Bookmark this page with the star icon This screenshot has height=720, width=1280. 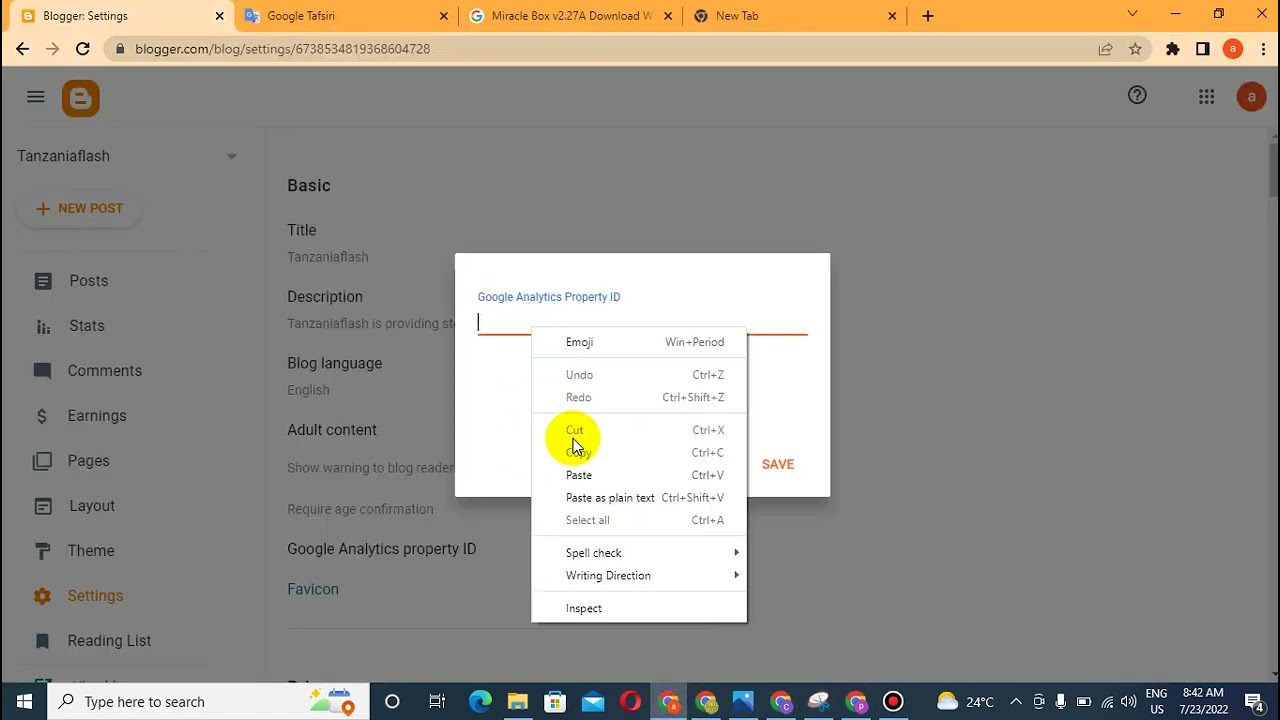click(x=1135, y=48)
